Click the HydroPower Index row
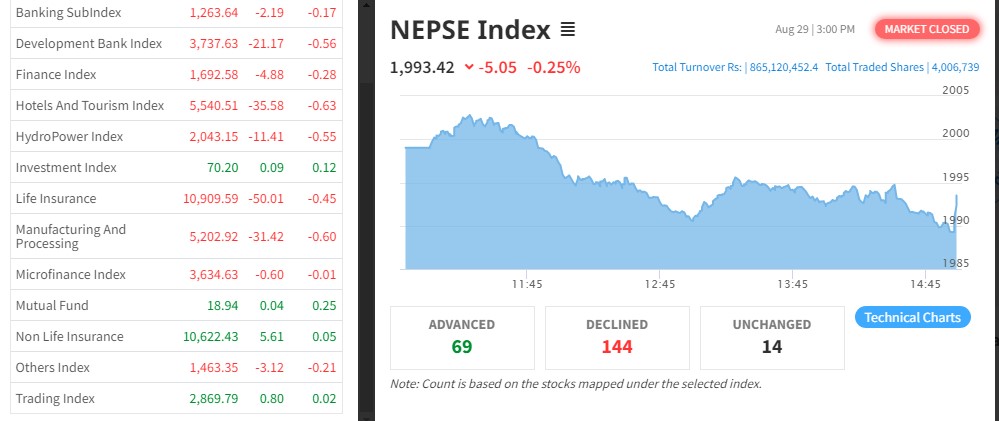Image resolution: width=999 pixels, height=421 pixels. pyautogui.click(x=69, y=136)
